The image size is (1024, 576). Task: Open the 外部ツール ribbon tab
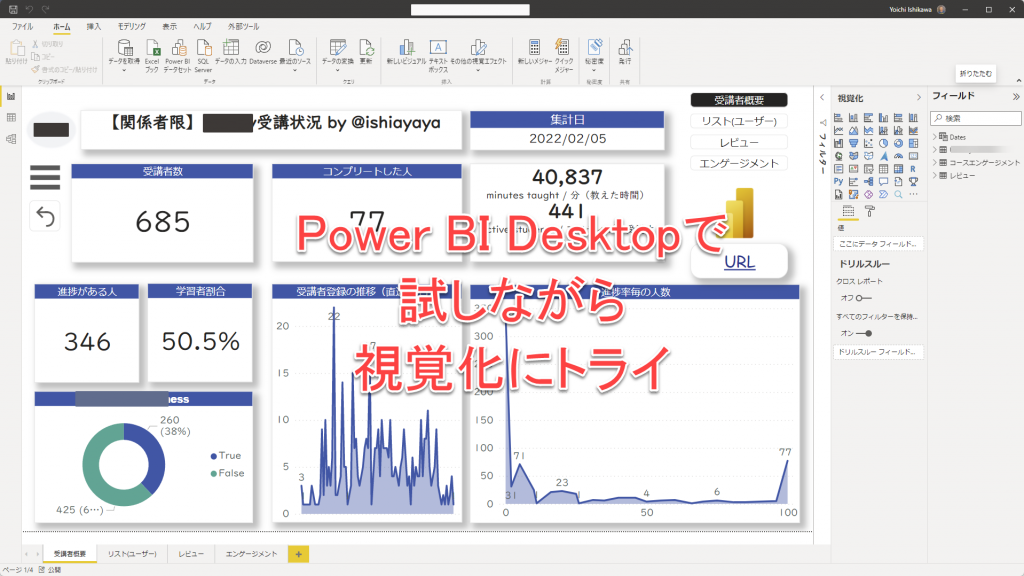coord(243,27)
